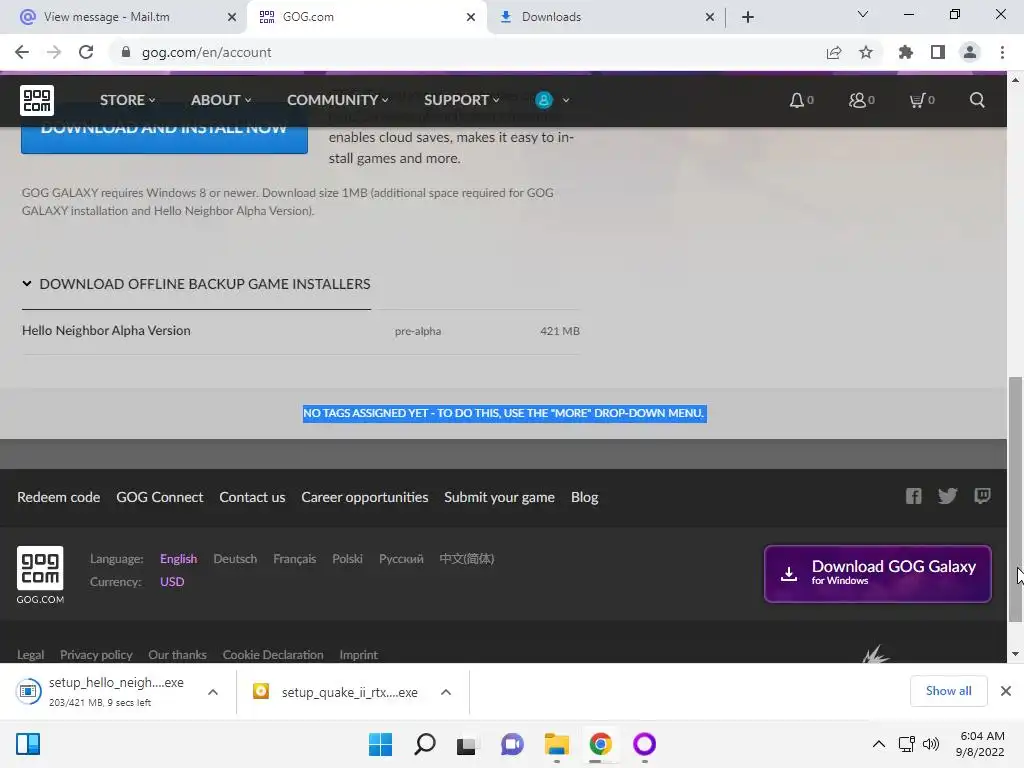Click the site search magnifier icon
1024x768 pixels.
click(977, 100)
